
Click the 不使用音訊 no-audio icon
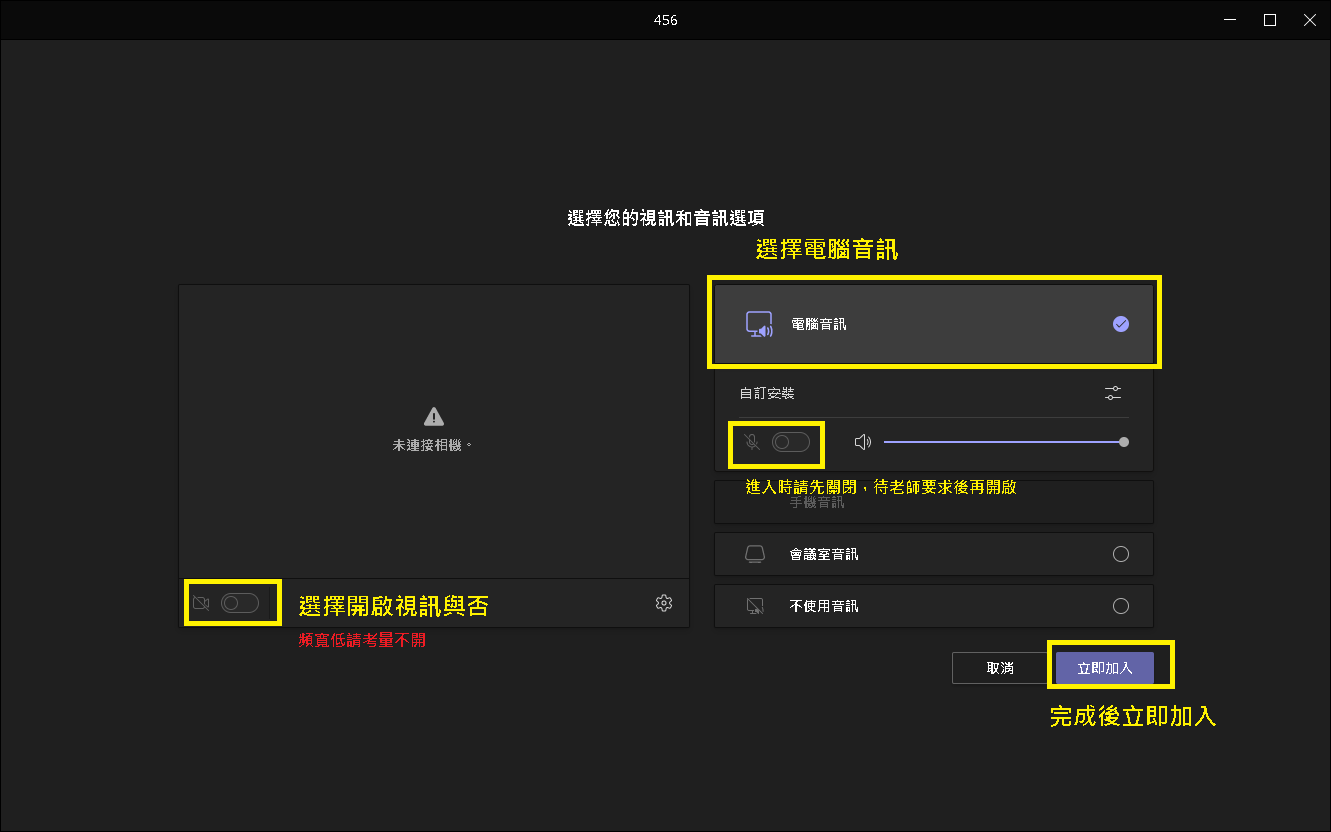coord(755,606)
